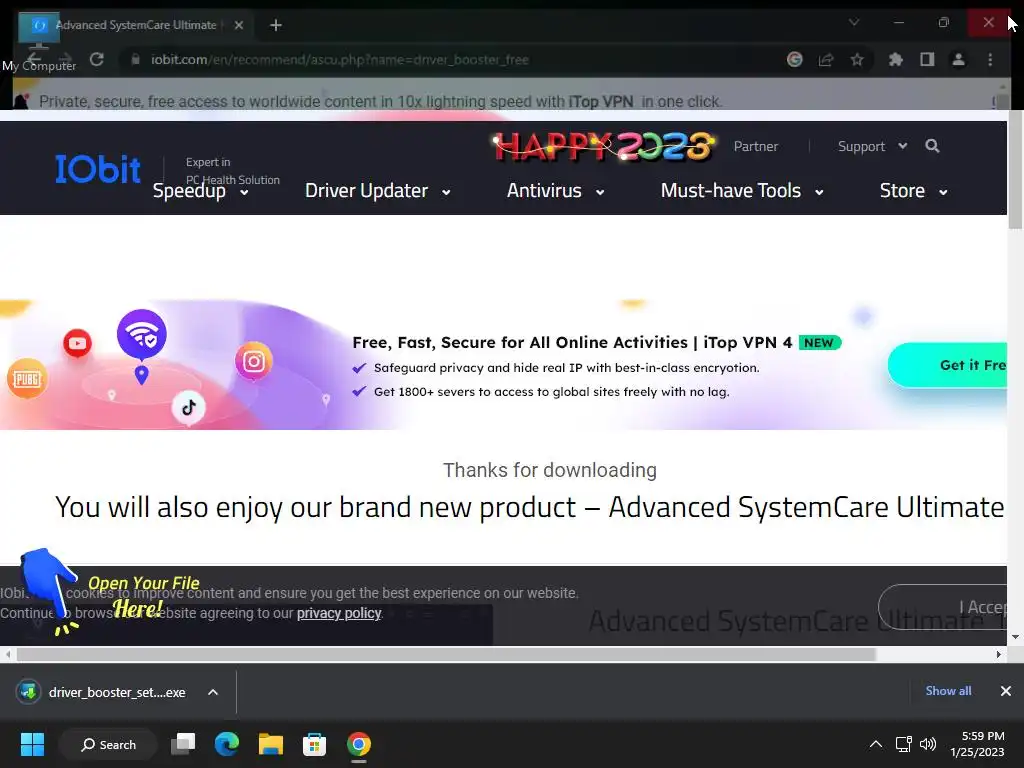Viewport: 1024px width, 768px height.
Task: Accept cookies with I Accept button
Action: tap(944, 607)
